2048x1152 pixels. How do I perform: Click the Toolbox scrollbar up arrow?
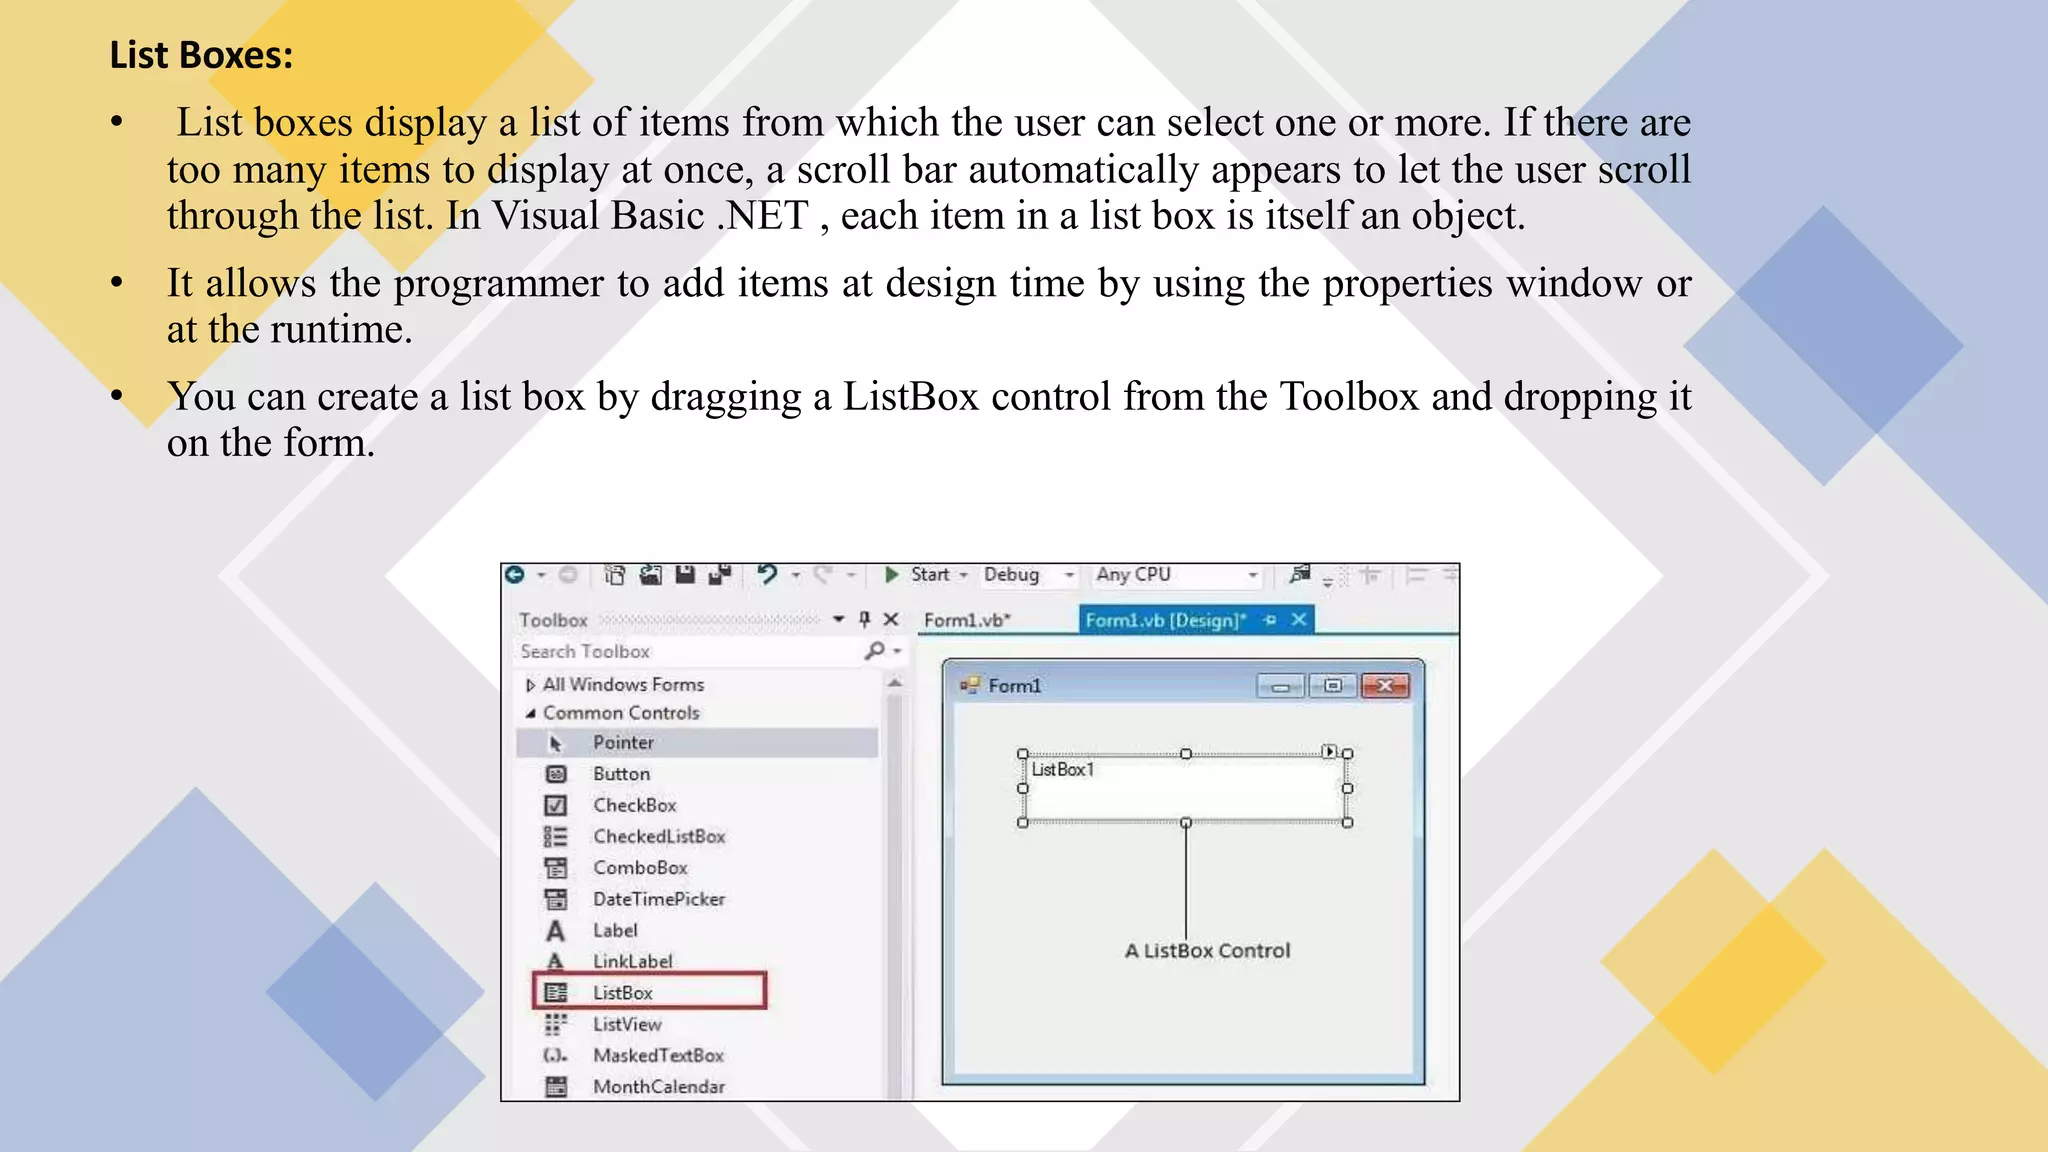[x=895, y=683]
